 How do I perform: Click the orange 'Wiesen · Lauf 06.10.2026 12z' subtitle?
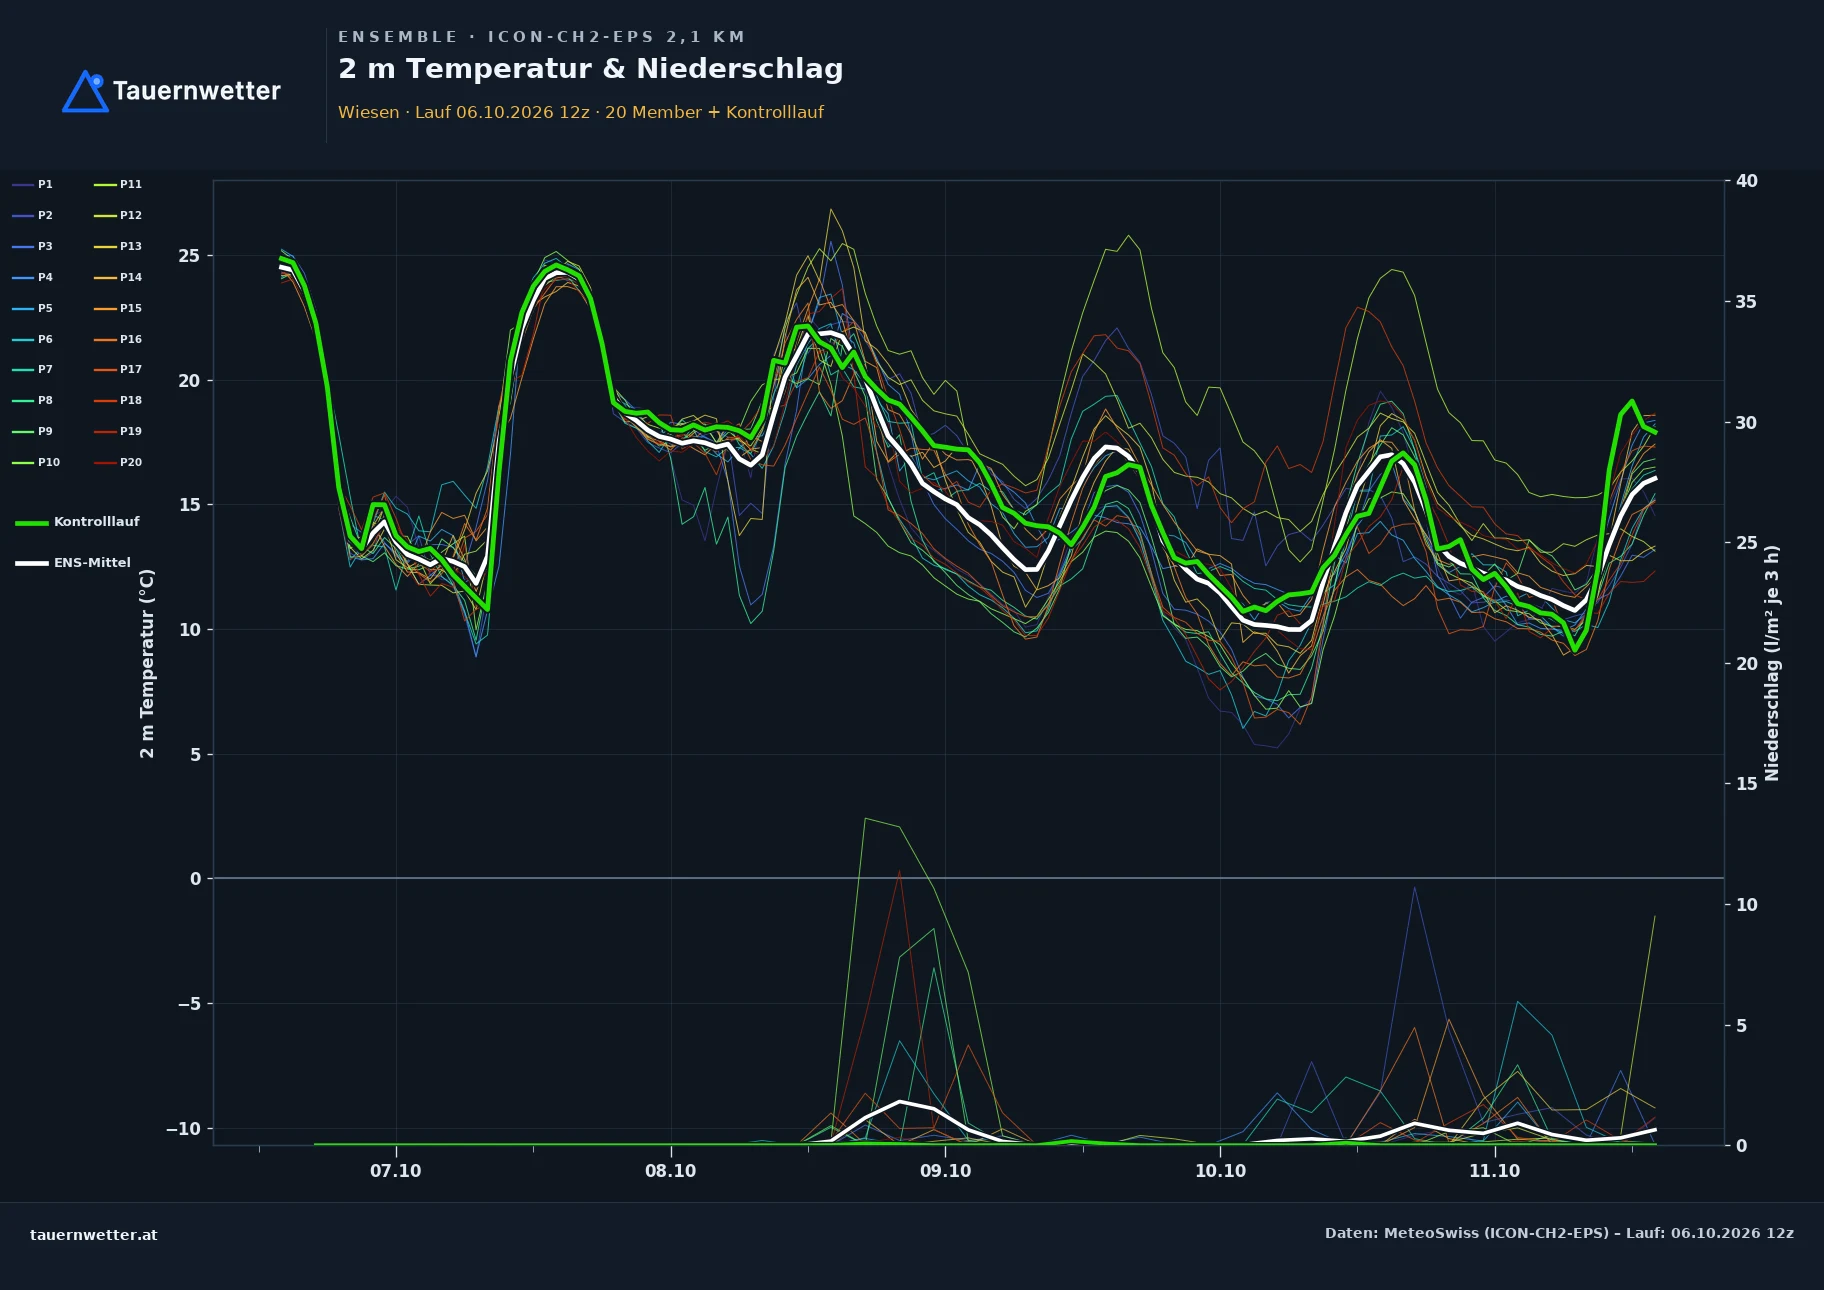(x=581, y=112)
